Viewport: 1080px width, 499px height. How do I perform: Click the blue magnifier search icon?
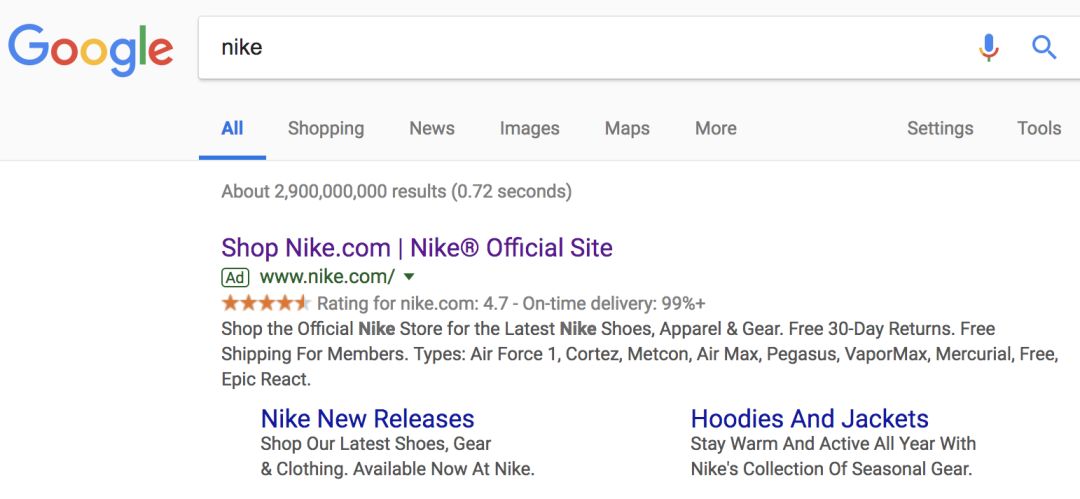[x=1044, y=47]
